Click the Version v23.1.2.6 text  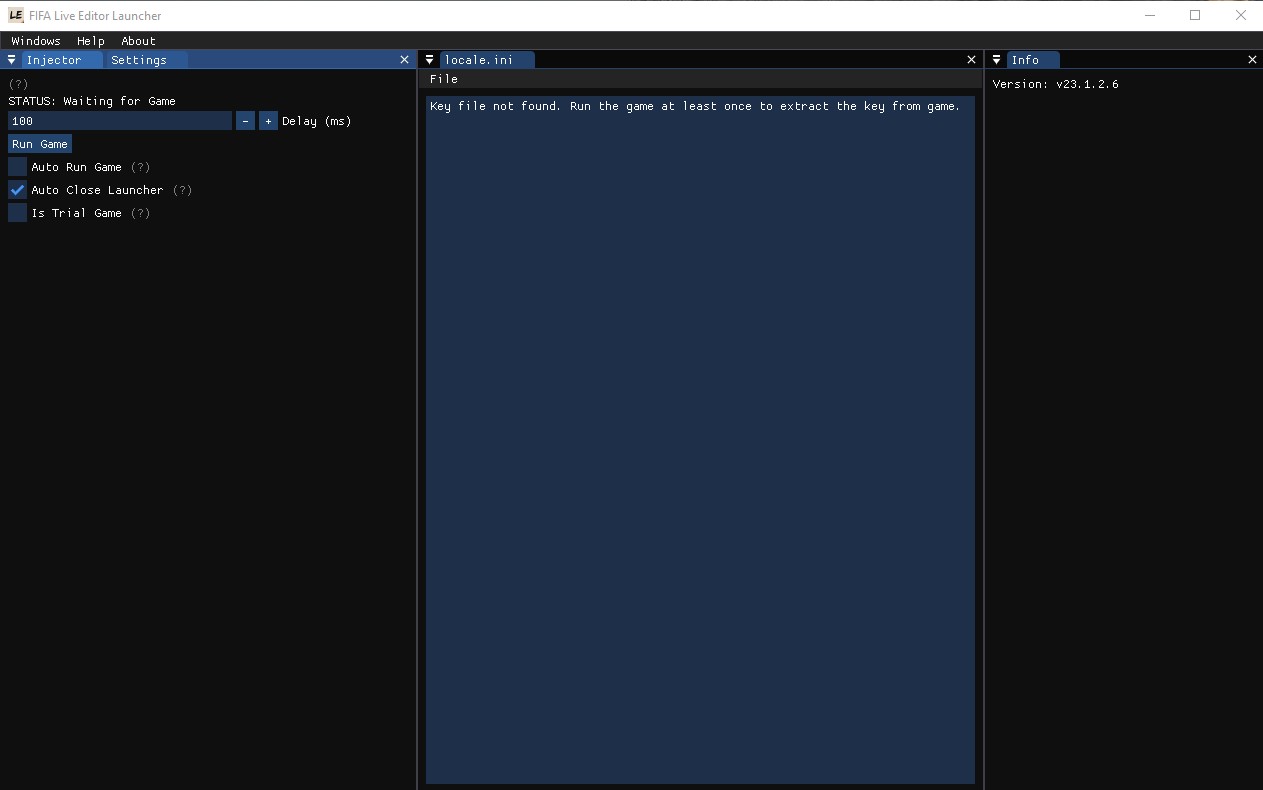pos(1056,84)
